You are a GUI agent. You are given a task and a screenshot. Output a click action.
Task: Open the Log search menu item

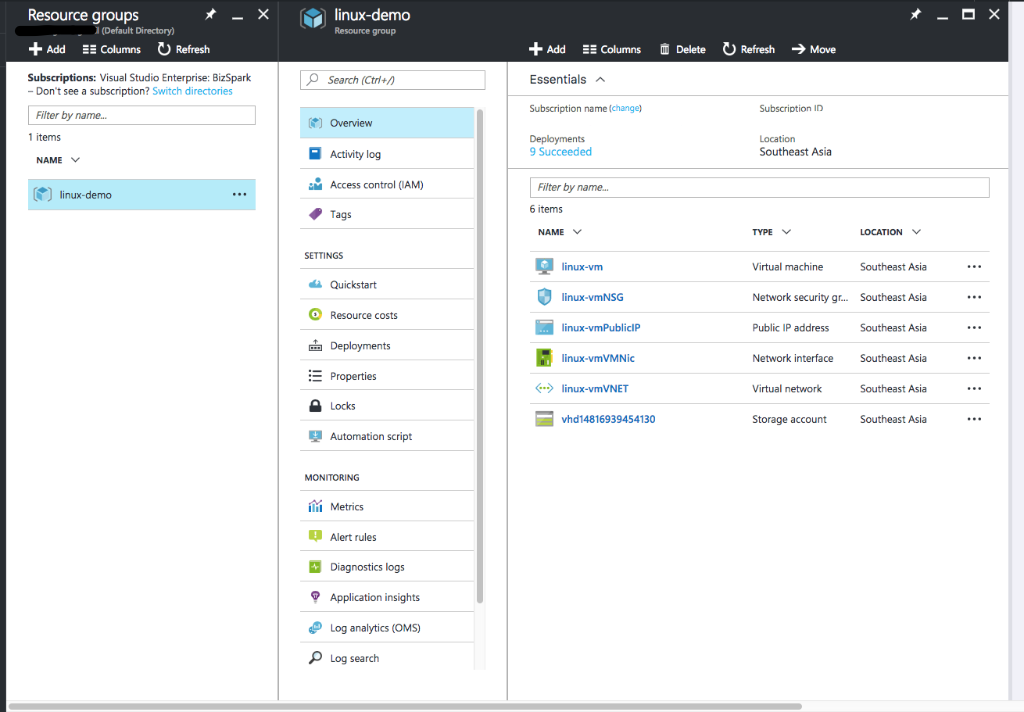[387, 658]
